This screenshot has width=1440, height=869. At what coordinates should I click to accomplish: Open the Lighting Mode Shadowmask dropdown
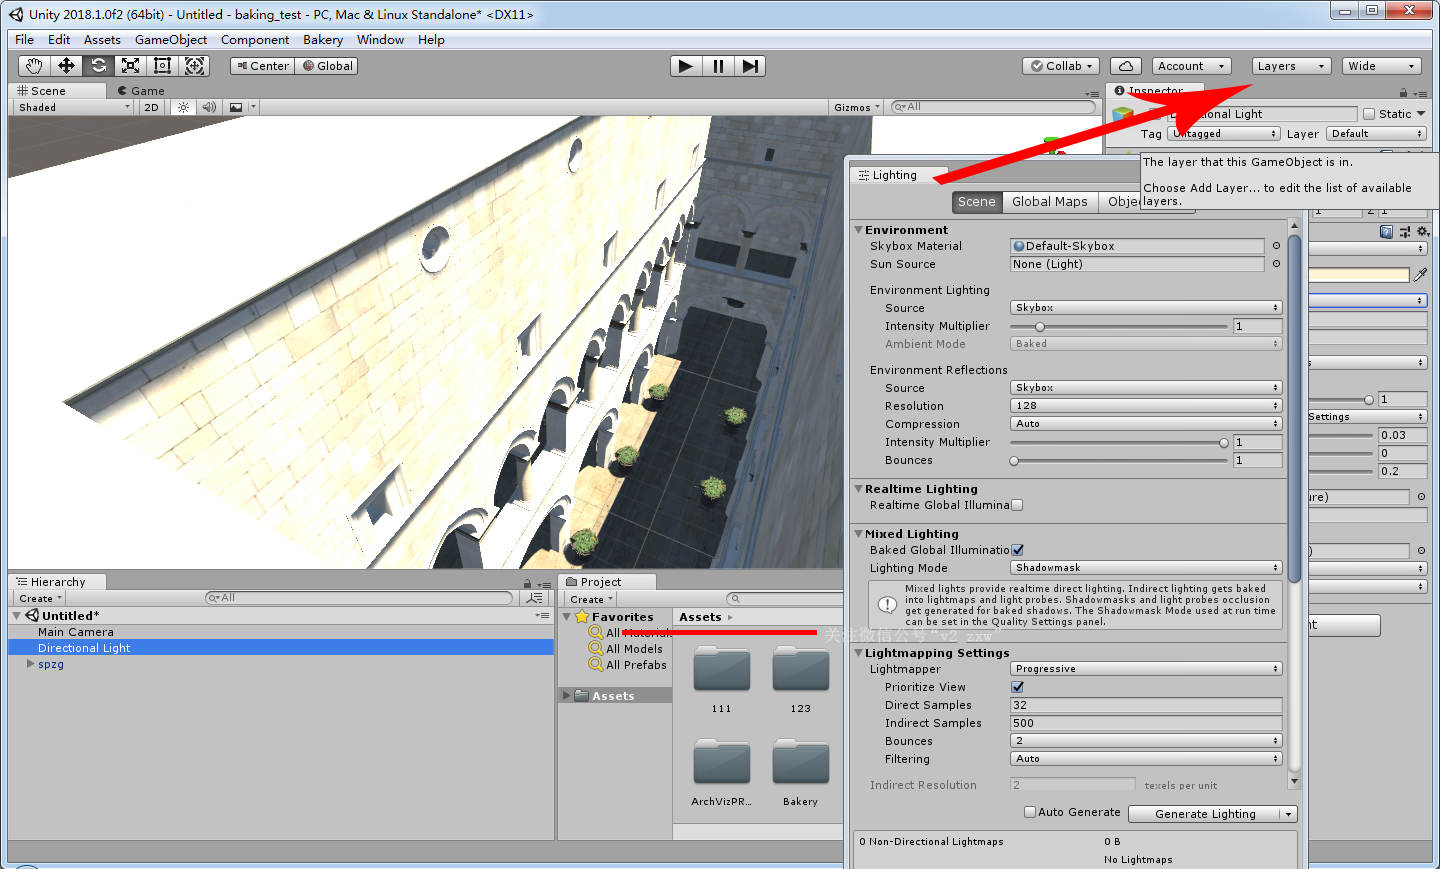[1146, 568]
